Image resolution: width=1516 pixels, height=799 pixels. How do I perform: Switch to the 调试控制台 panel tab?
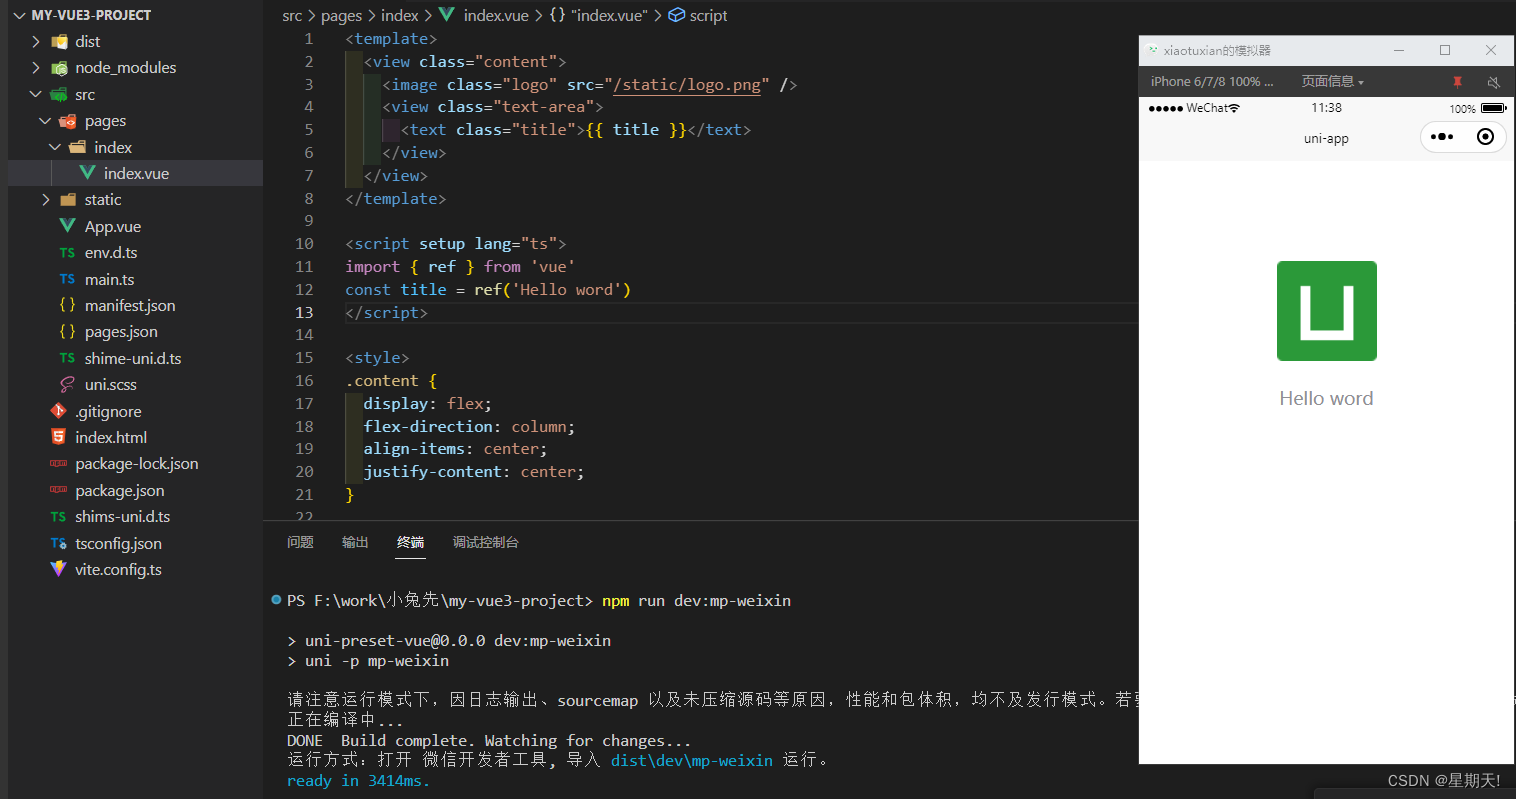[485, 542]
